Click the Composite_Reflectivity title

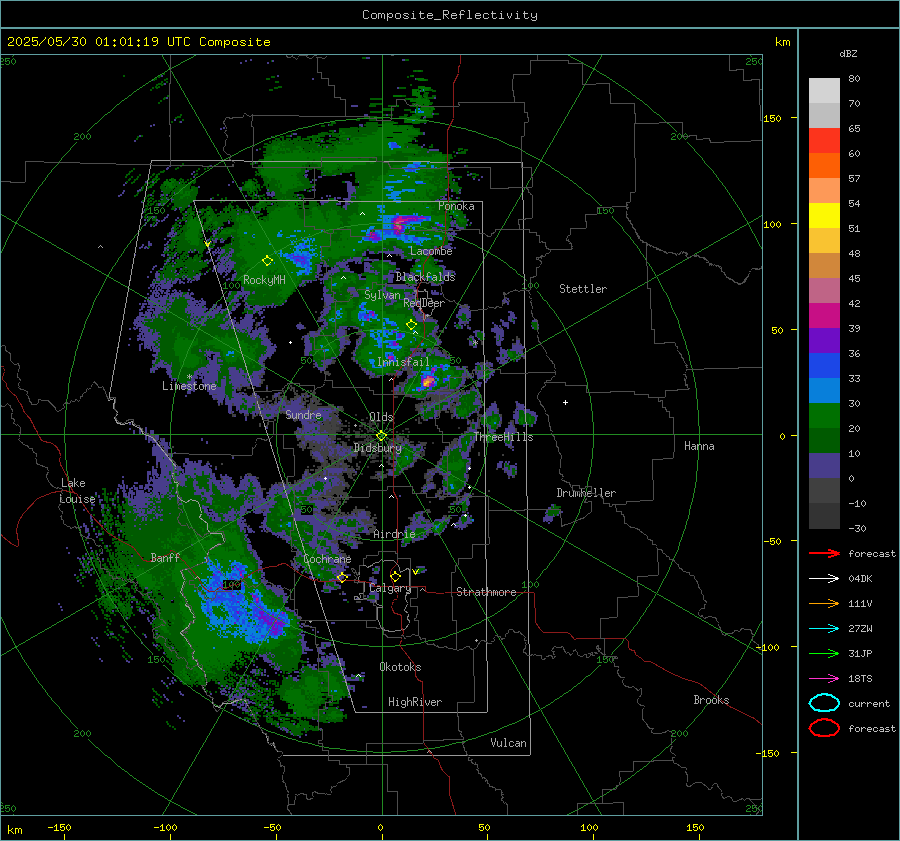tap(449, 15)
